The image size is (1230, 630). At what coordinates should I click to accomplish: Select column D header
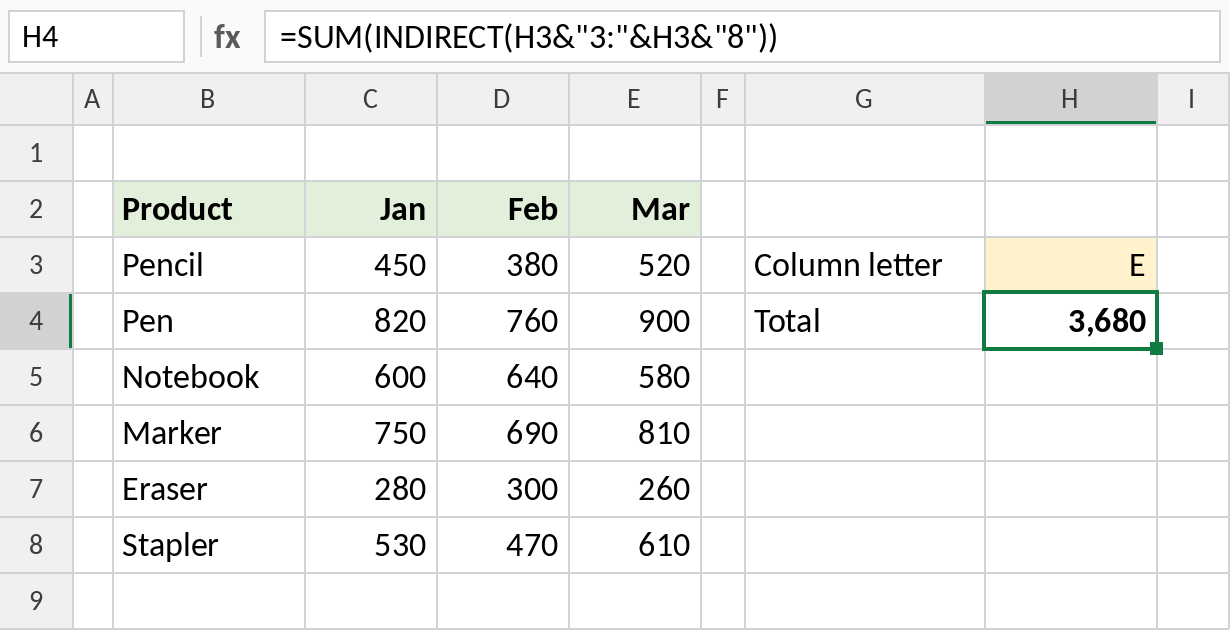(x=503, y=98)
